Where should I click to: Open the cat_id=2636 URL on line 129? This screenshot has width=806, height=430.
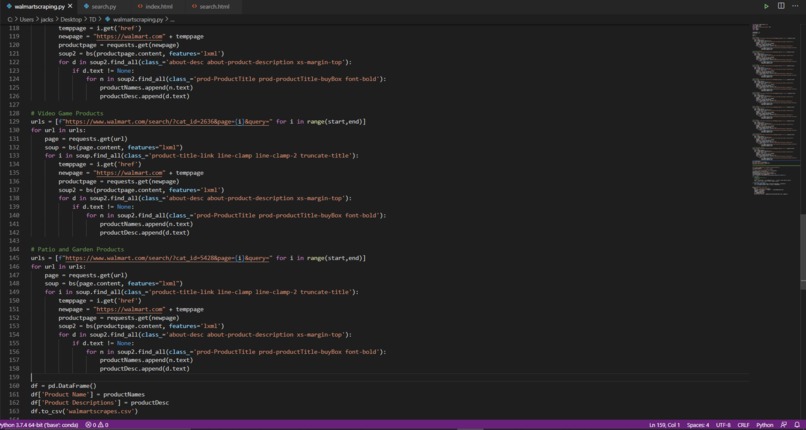coord(166,122)
